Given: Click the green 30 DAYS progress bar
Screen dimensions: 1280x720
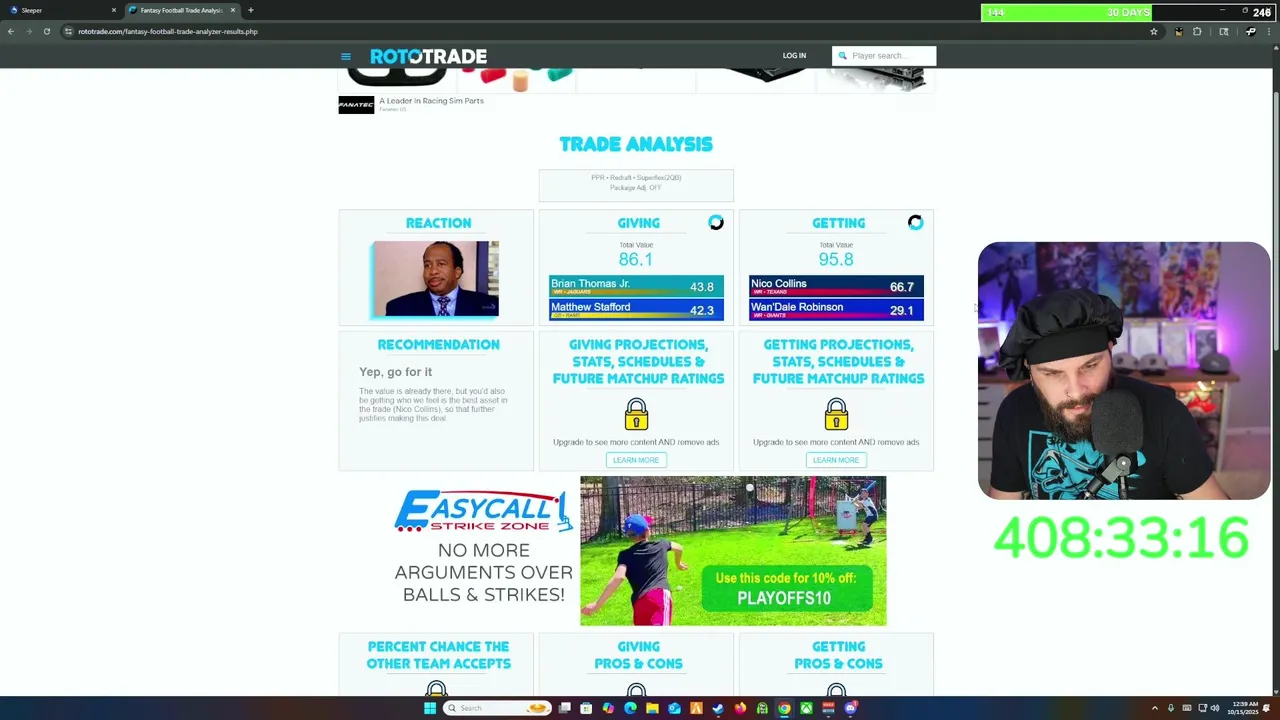Looking at the screenshot, I should (1066, 12).
